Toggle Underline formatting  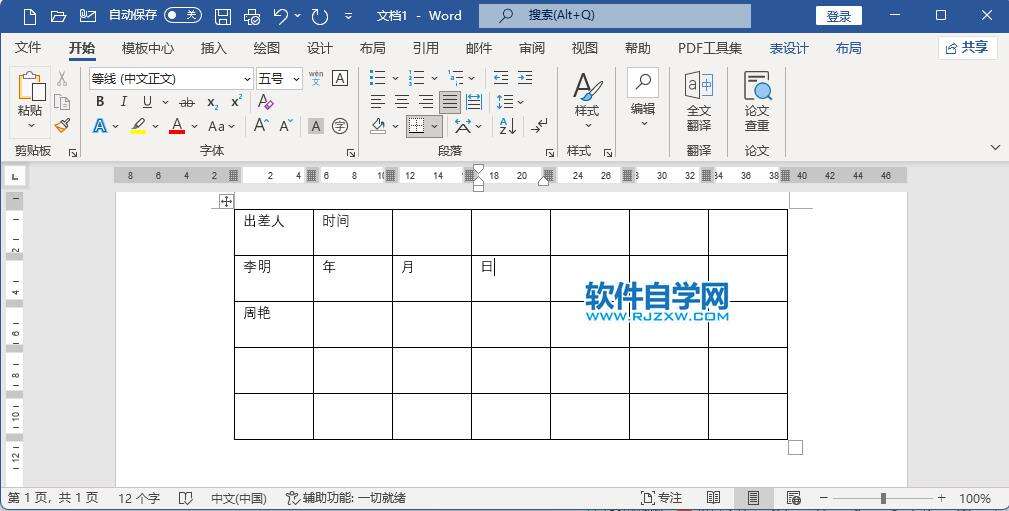click(x=147, y=102)
